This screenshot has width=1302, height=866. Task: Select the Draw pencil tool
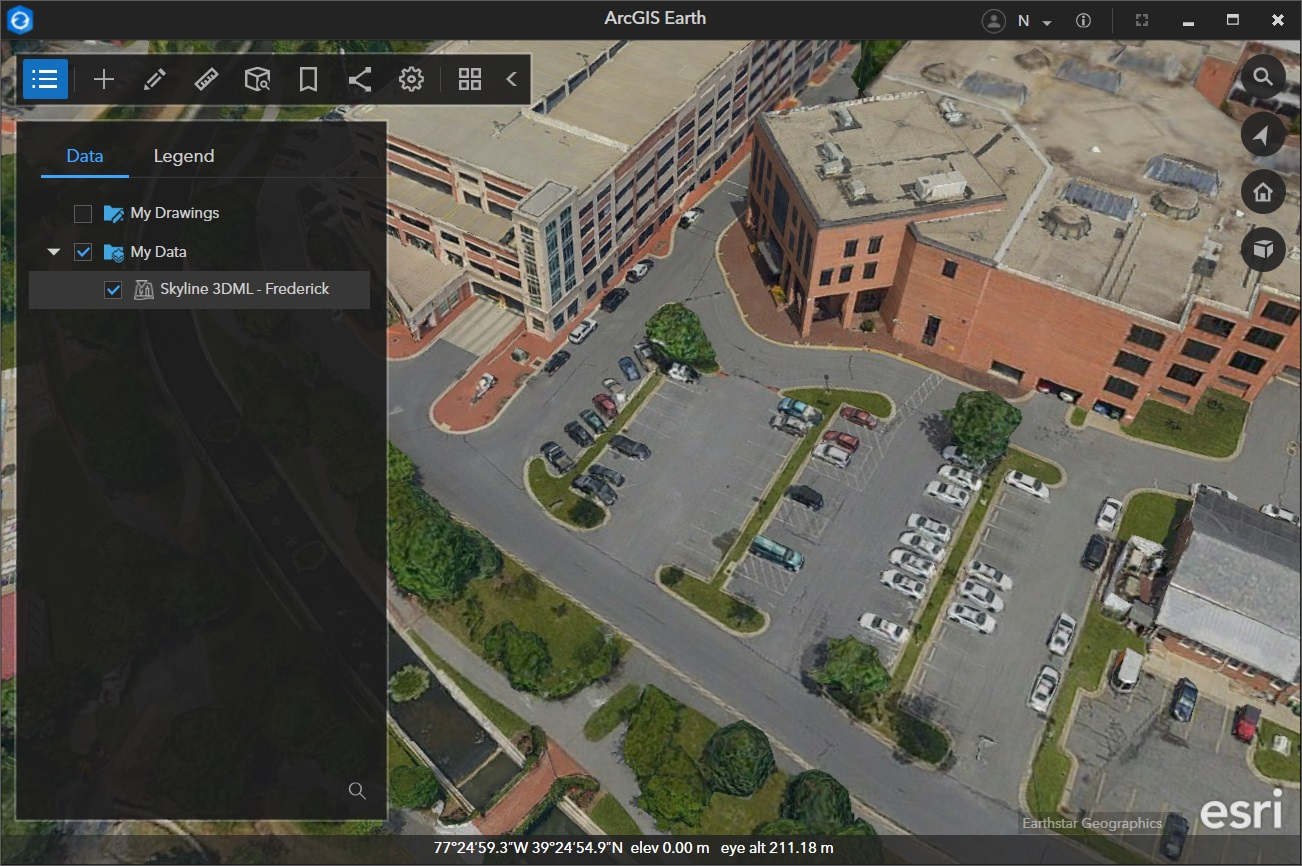155,80
